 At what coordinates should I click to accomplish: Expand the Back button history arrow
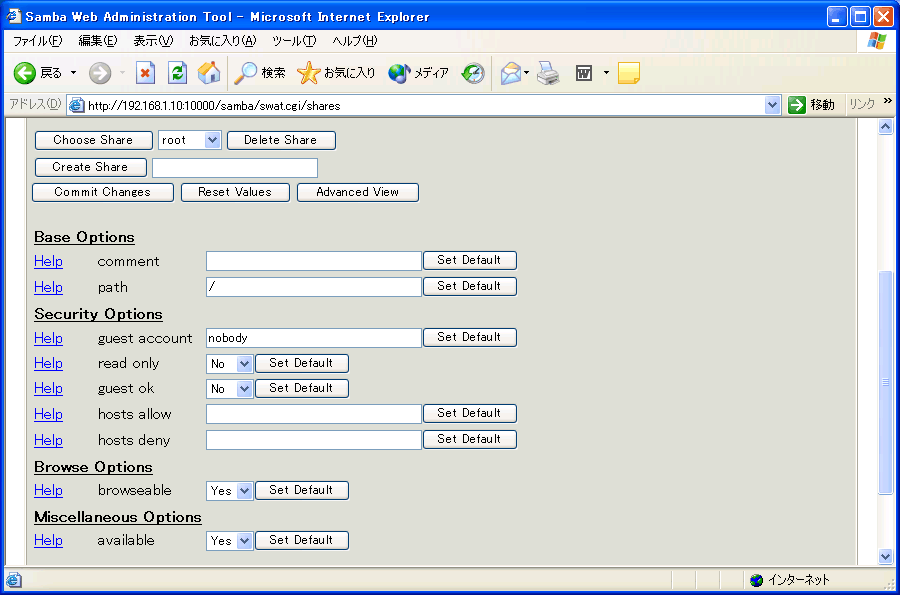73,73
